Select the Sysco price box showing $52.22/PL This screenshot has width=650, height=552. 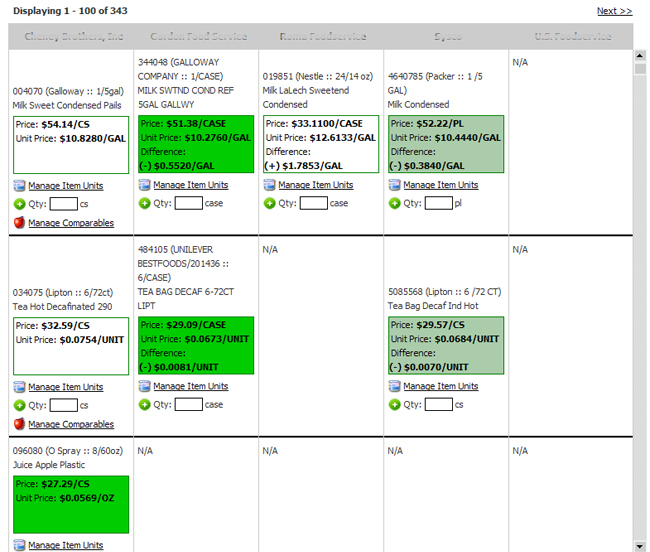pyautogui.click(x=446, y=144)
